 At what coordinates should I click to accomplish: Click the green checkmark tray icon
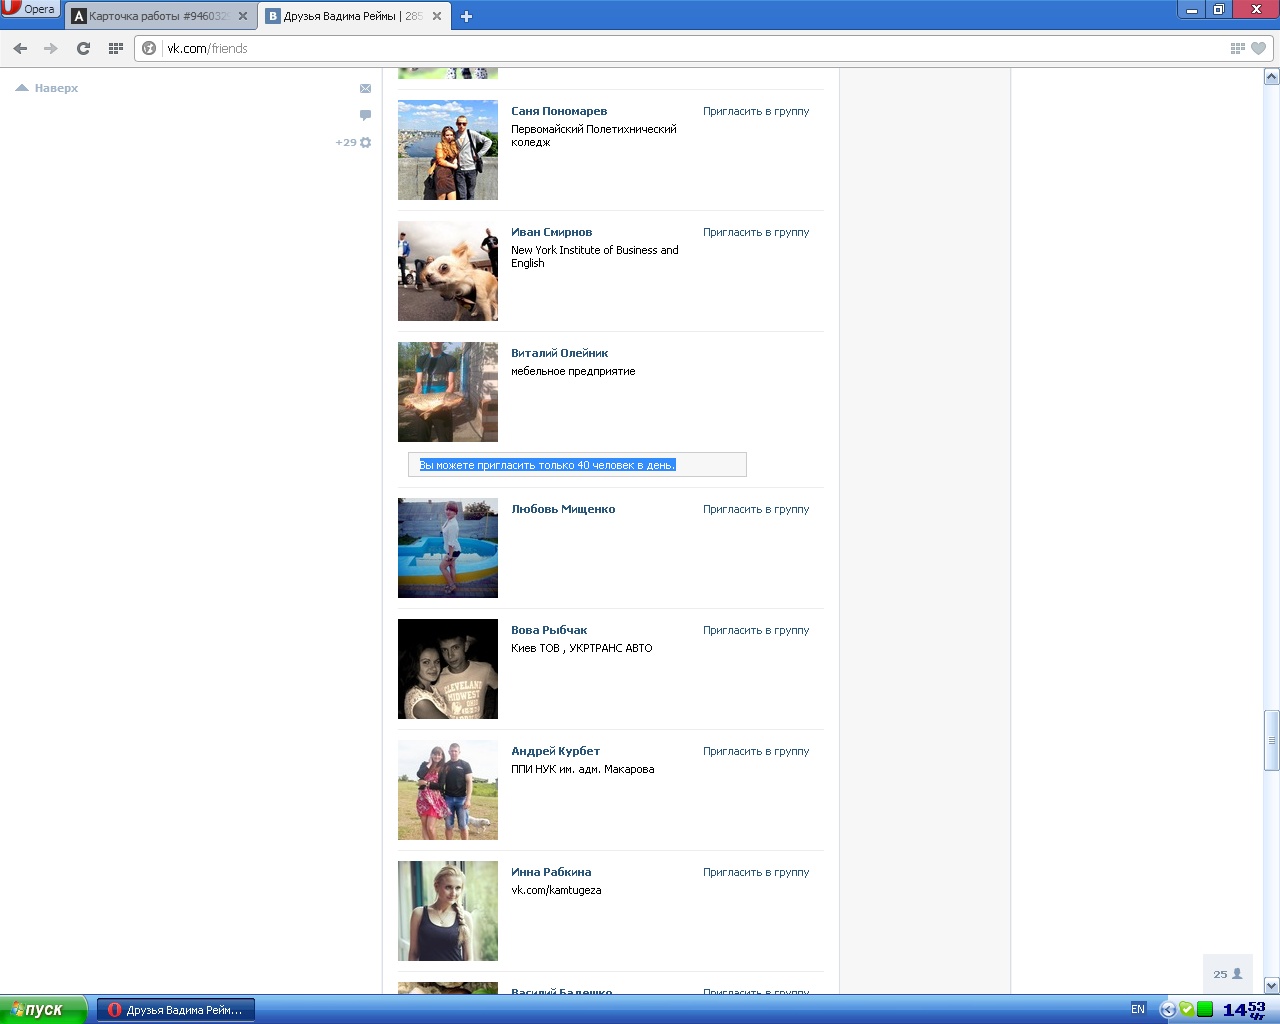click(1187, 1009)
